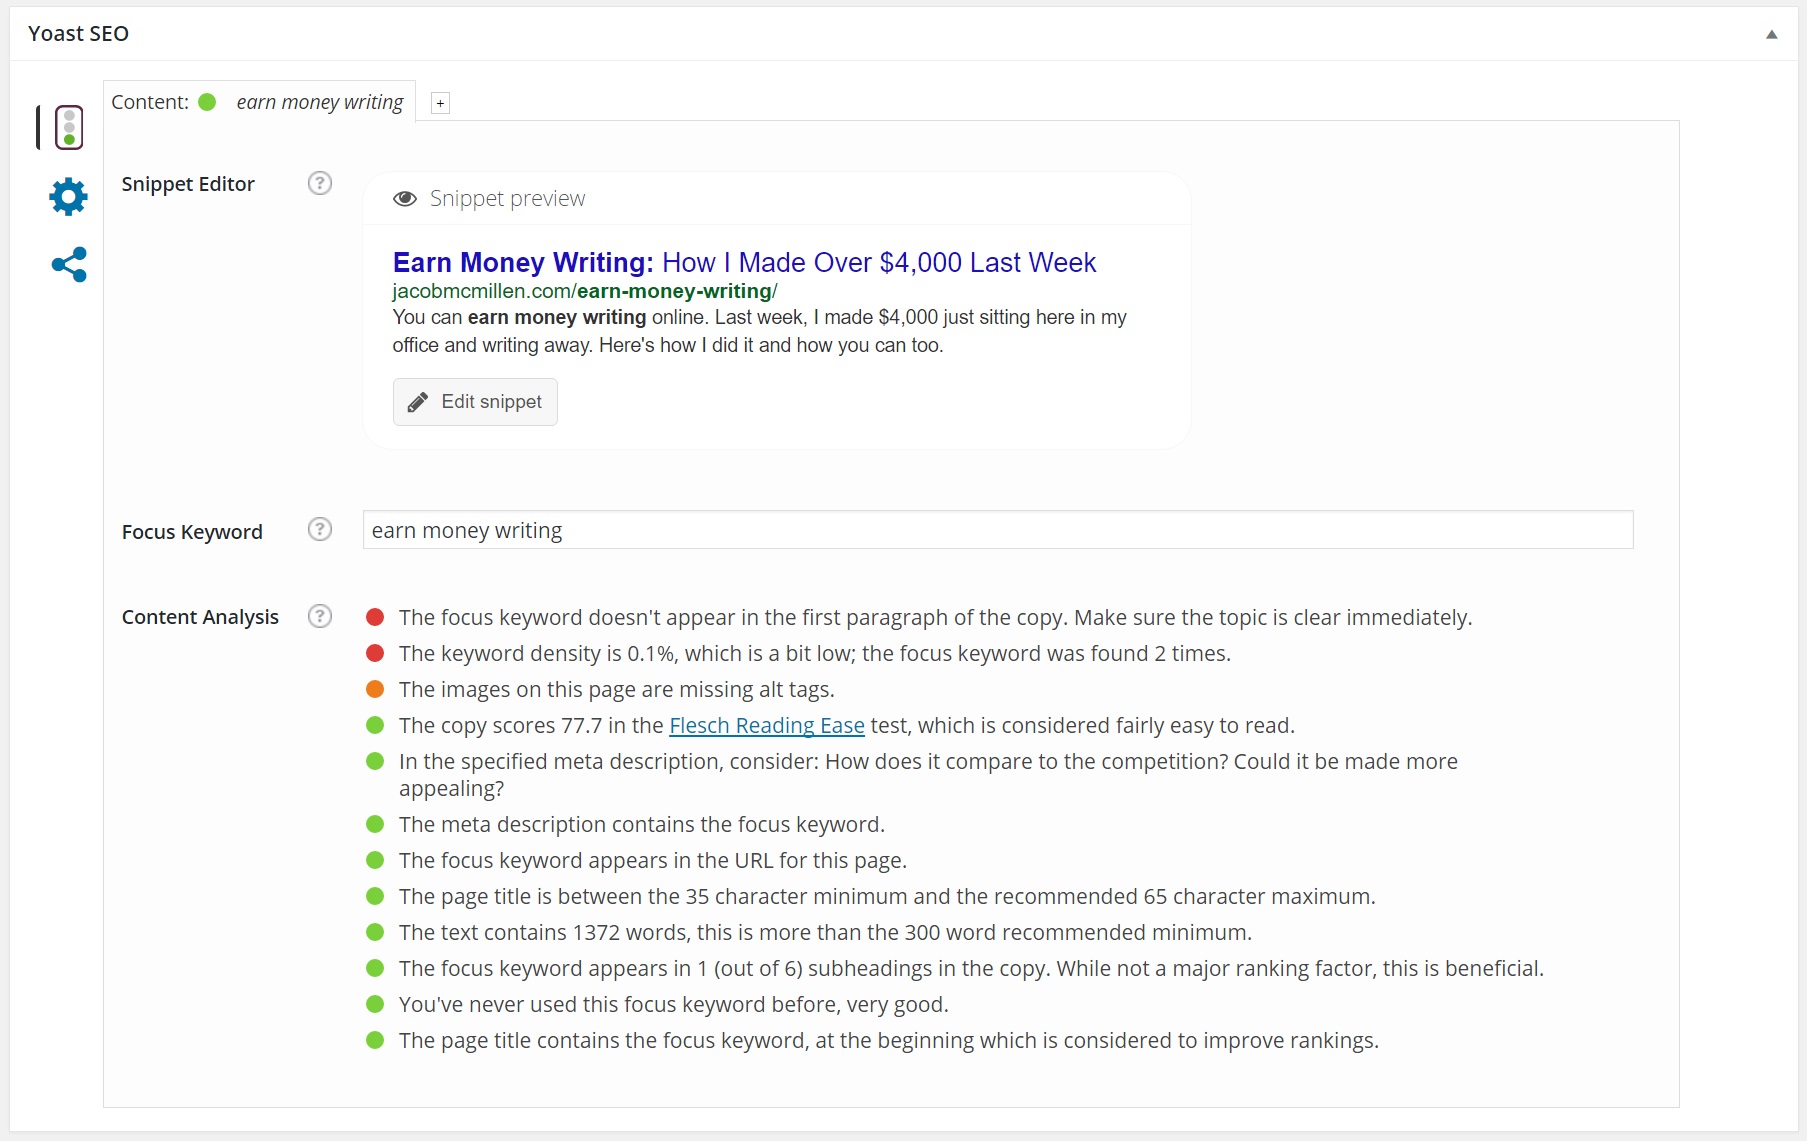Click the green bullet for meta description contains keyword
Image resolution: width=1807 pixels, height=1141 pixels.
point(375,824)
